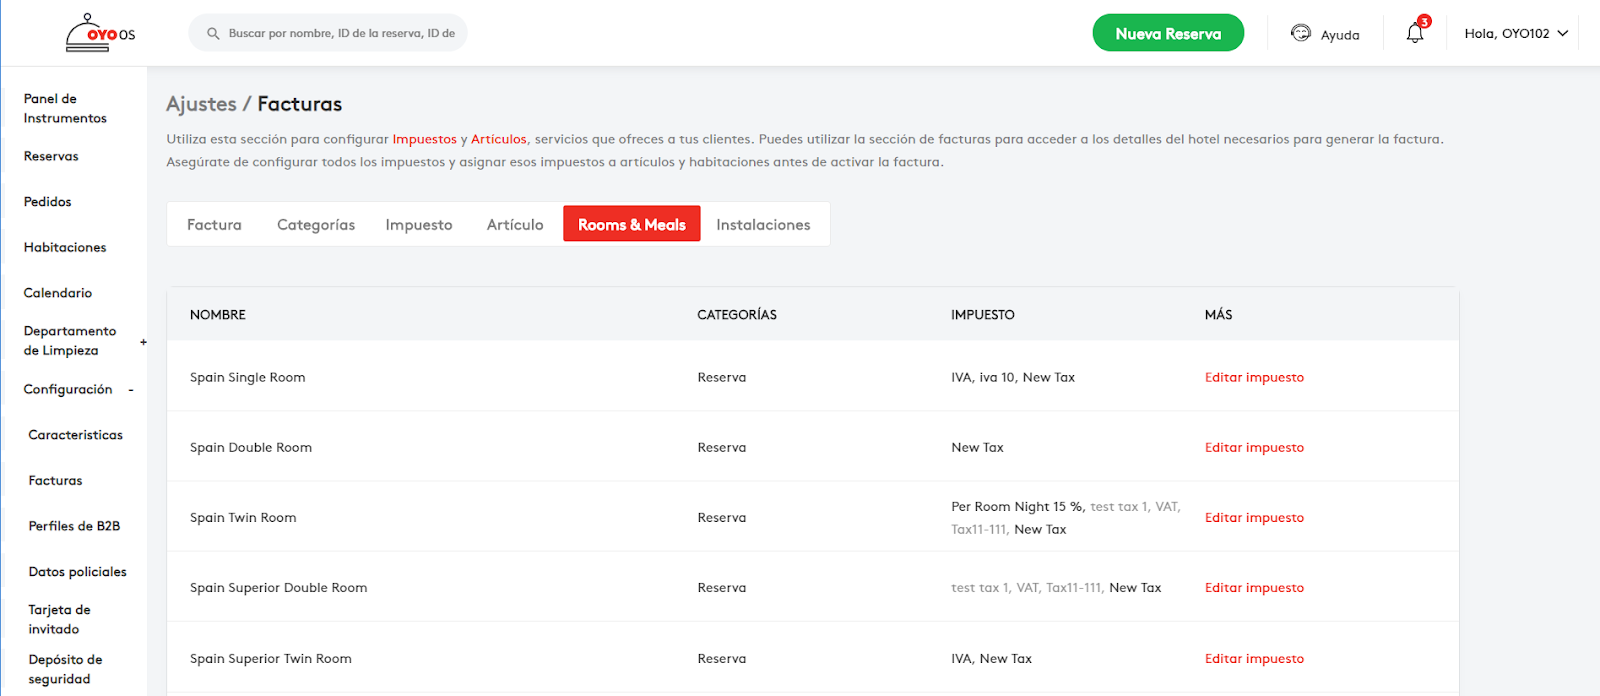Switch to the Artículo tab
1600x696 pixels.
click(x=515, y=225)
